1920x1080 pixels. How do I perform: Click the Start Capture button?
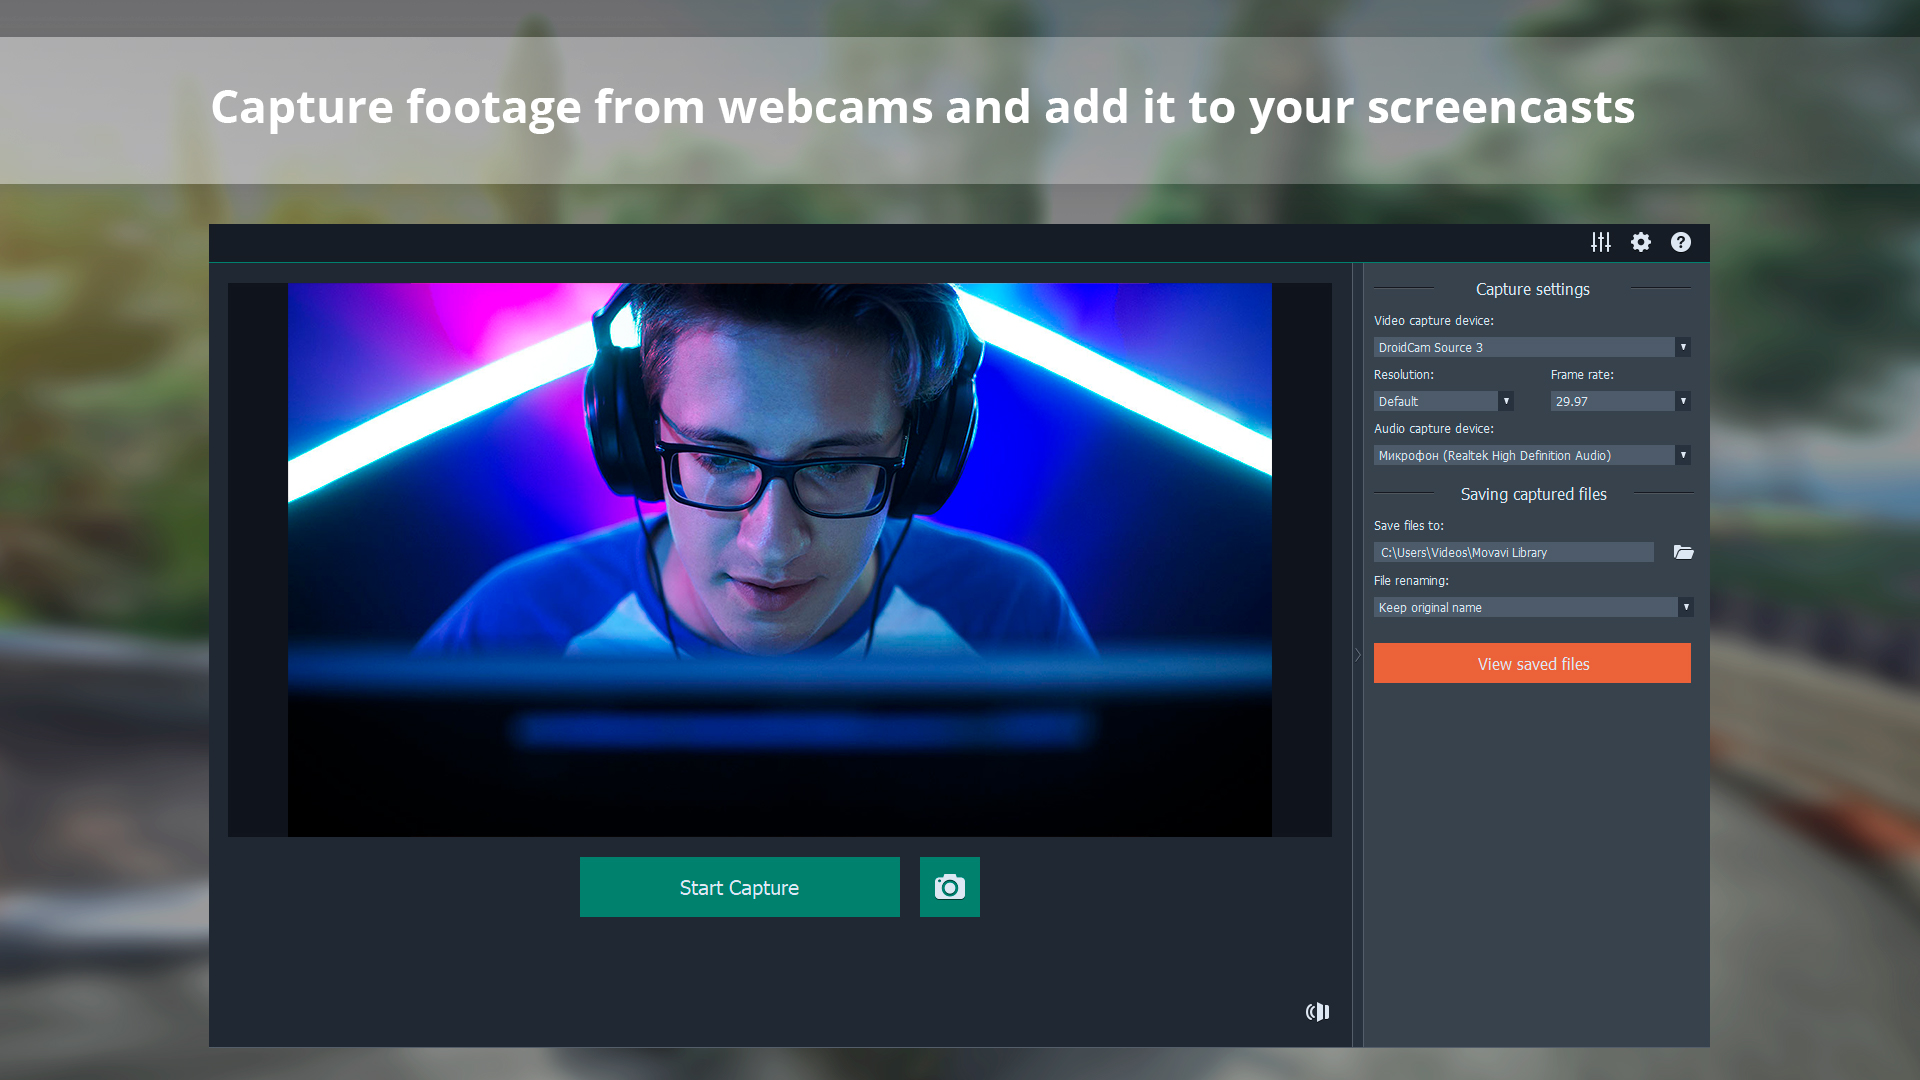739,887
